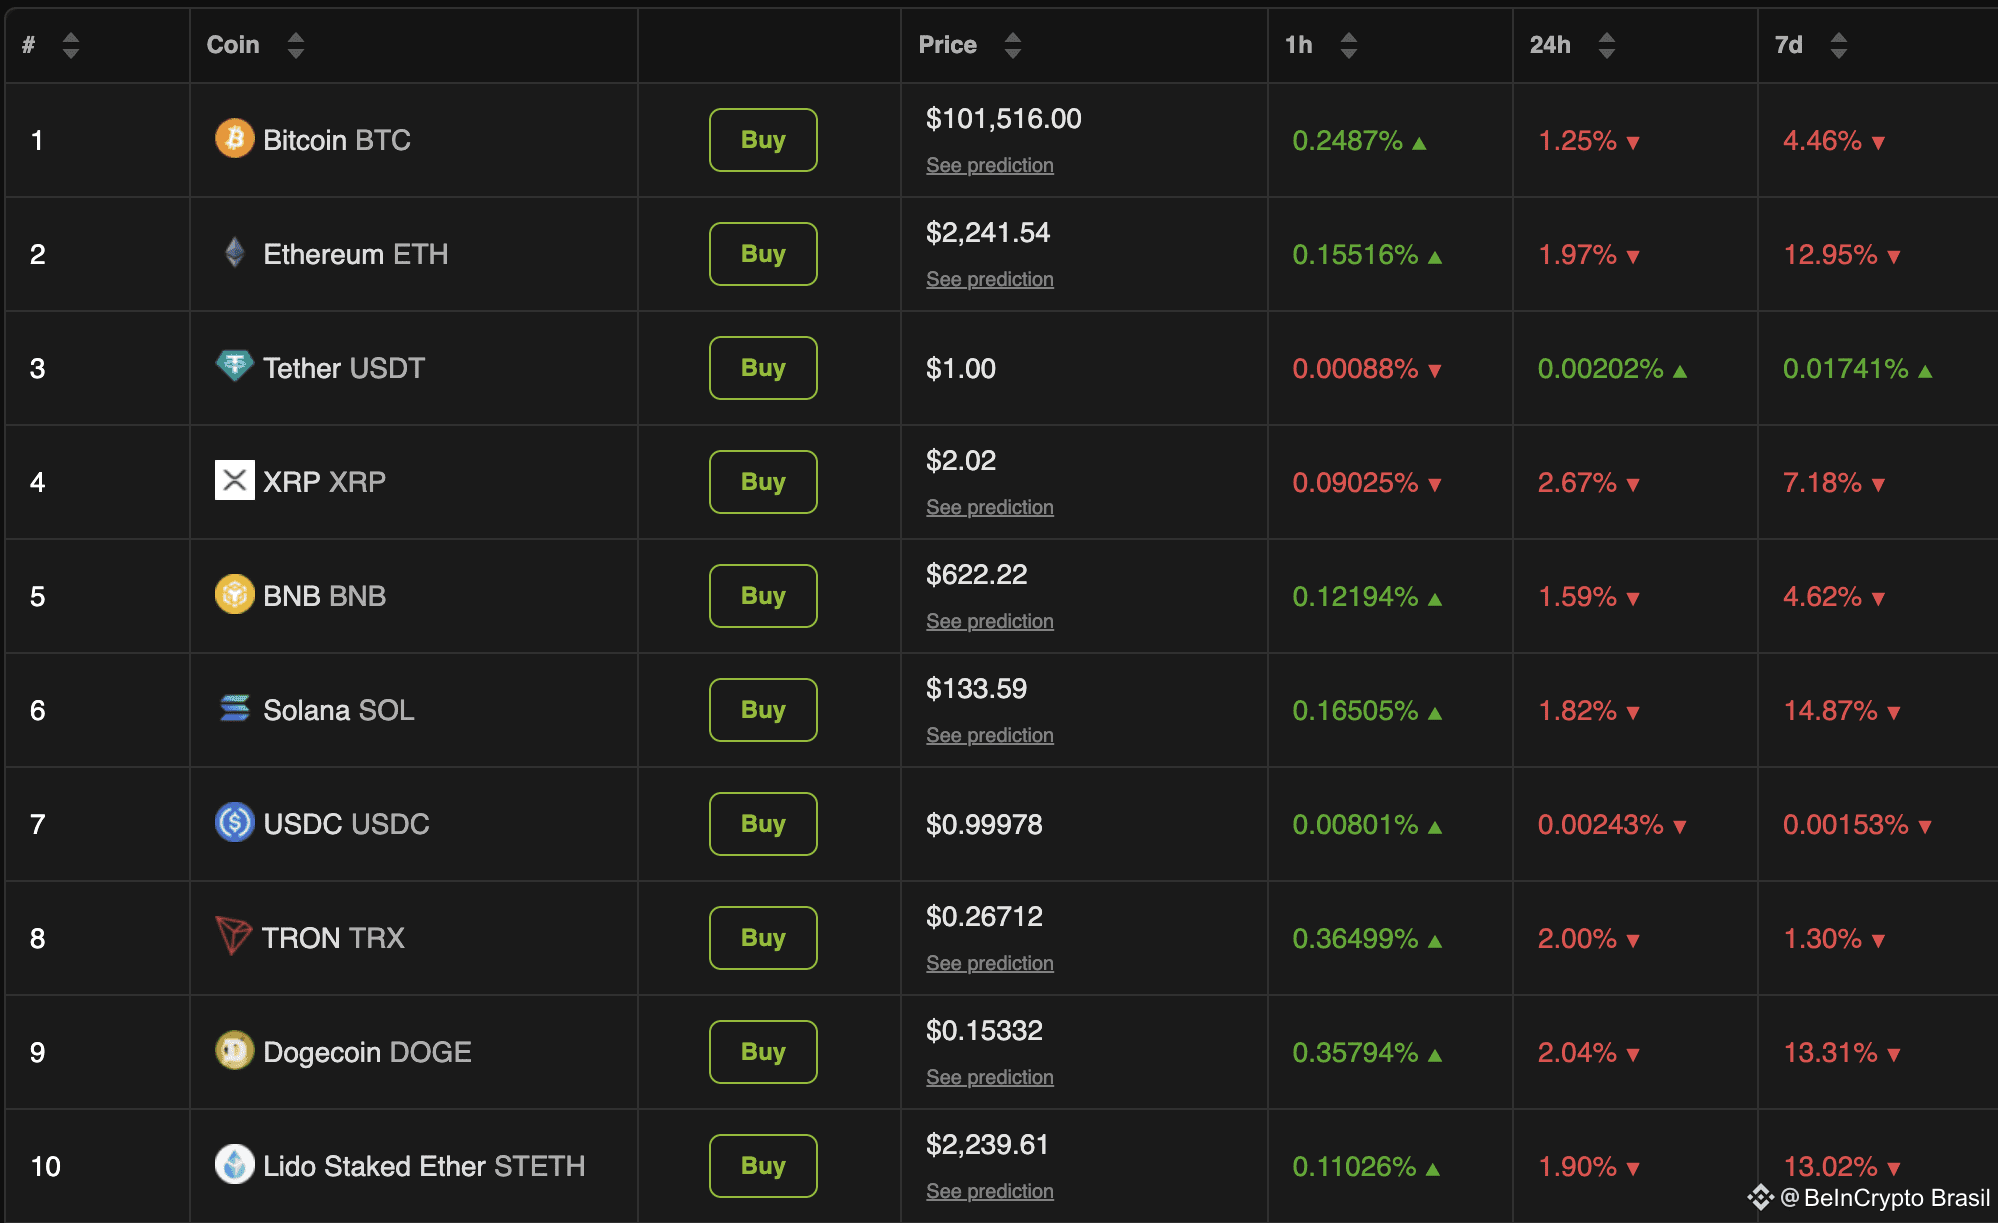Screen dimensions: 1998x1223
Task: Open TRON's See prediction link
Action: click(990, 963)
